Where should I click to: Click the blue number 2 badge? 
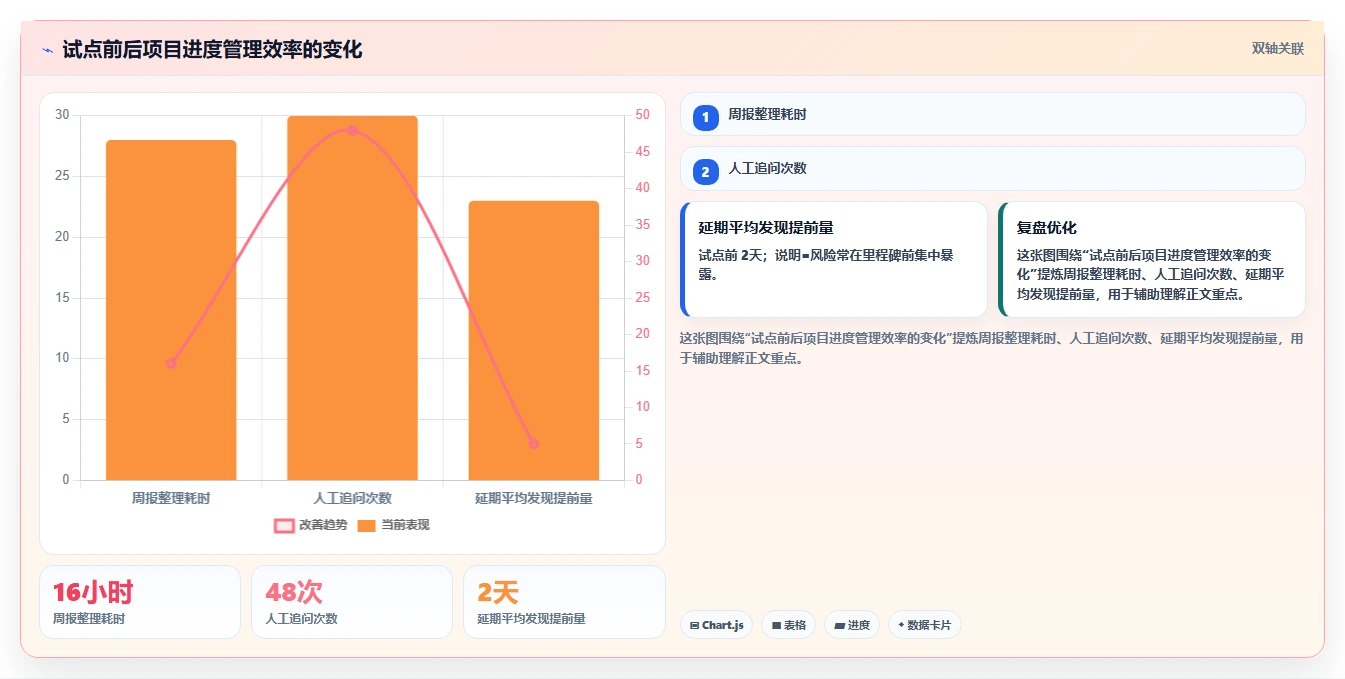click(705, 173)
